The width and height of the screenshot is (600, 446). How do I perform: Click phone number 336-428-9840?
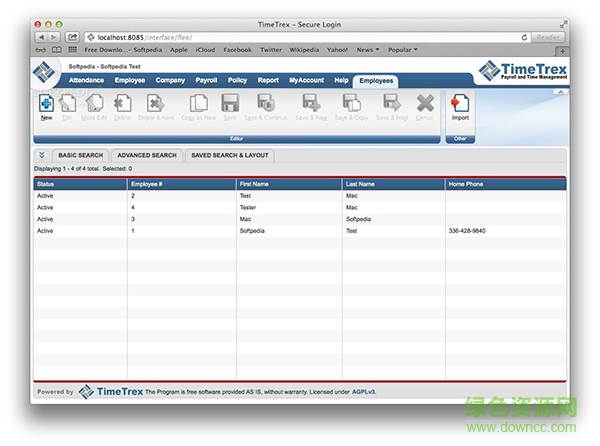click(467, 231)
